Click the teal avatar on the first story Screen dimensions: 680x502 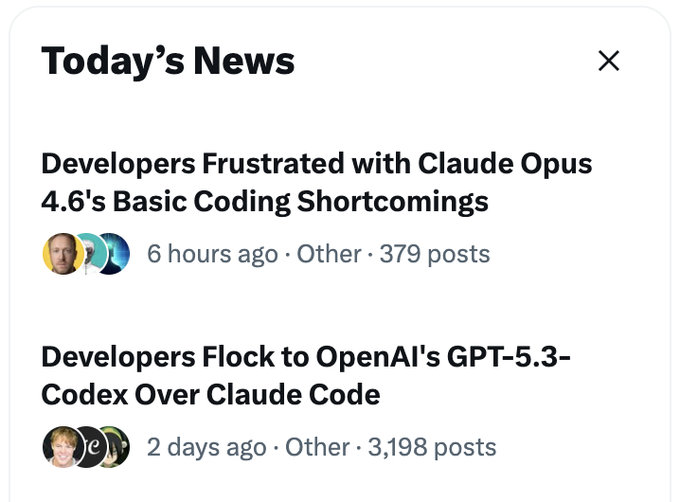point(88,254)
